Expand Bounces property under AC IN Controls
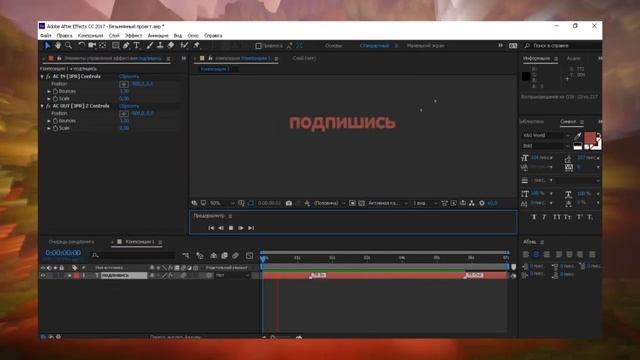 49,91
